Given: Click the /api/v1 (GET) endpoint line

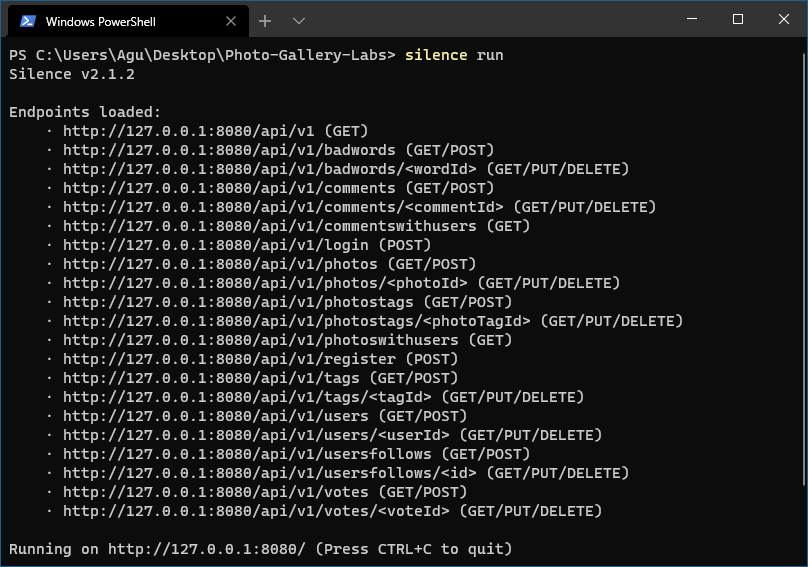Looking at the screenshot, I should [215, 131].
